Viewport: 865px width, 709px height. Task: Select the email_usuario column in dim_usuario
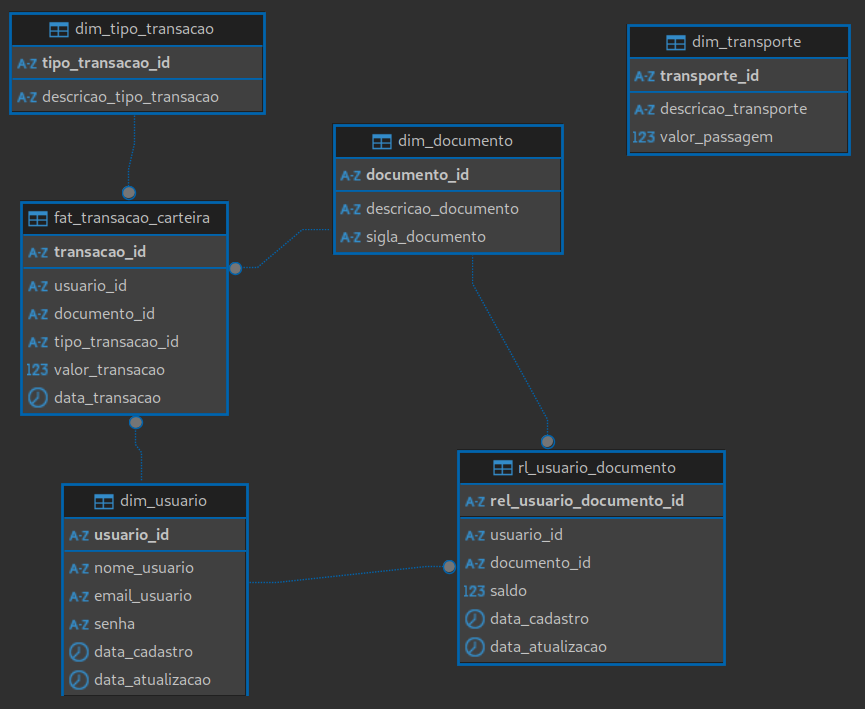tap(143, 596)
